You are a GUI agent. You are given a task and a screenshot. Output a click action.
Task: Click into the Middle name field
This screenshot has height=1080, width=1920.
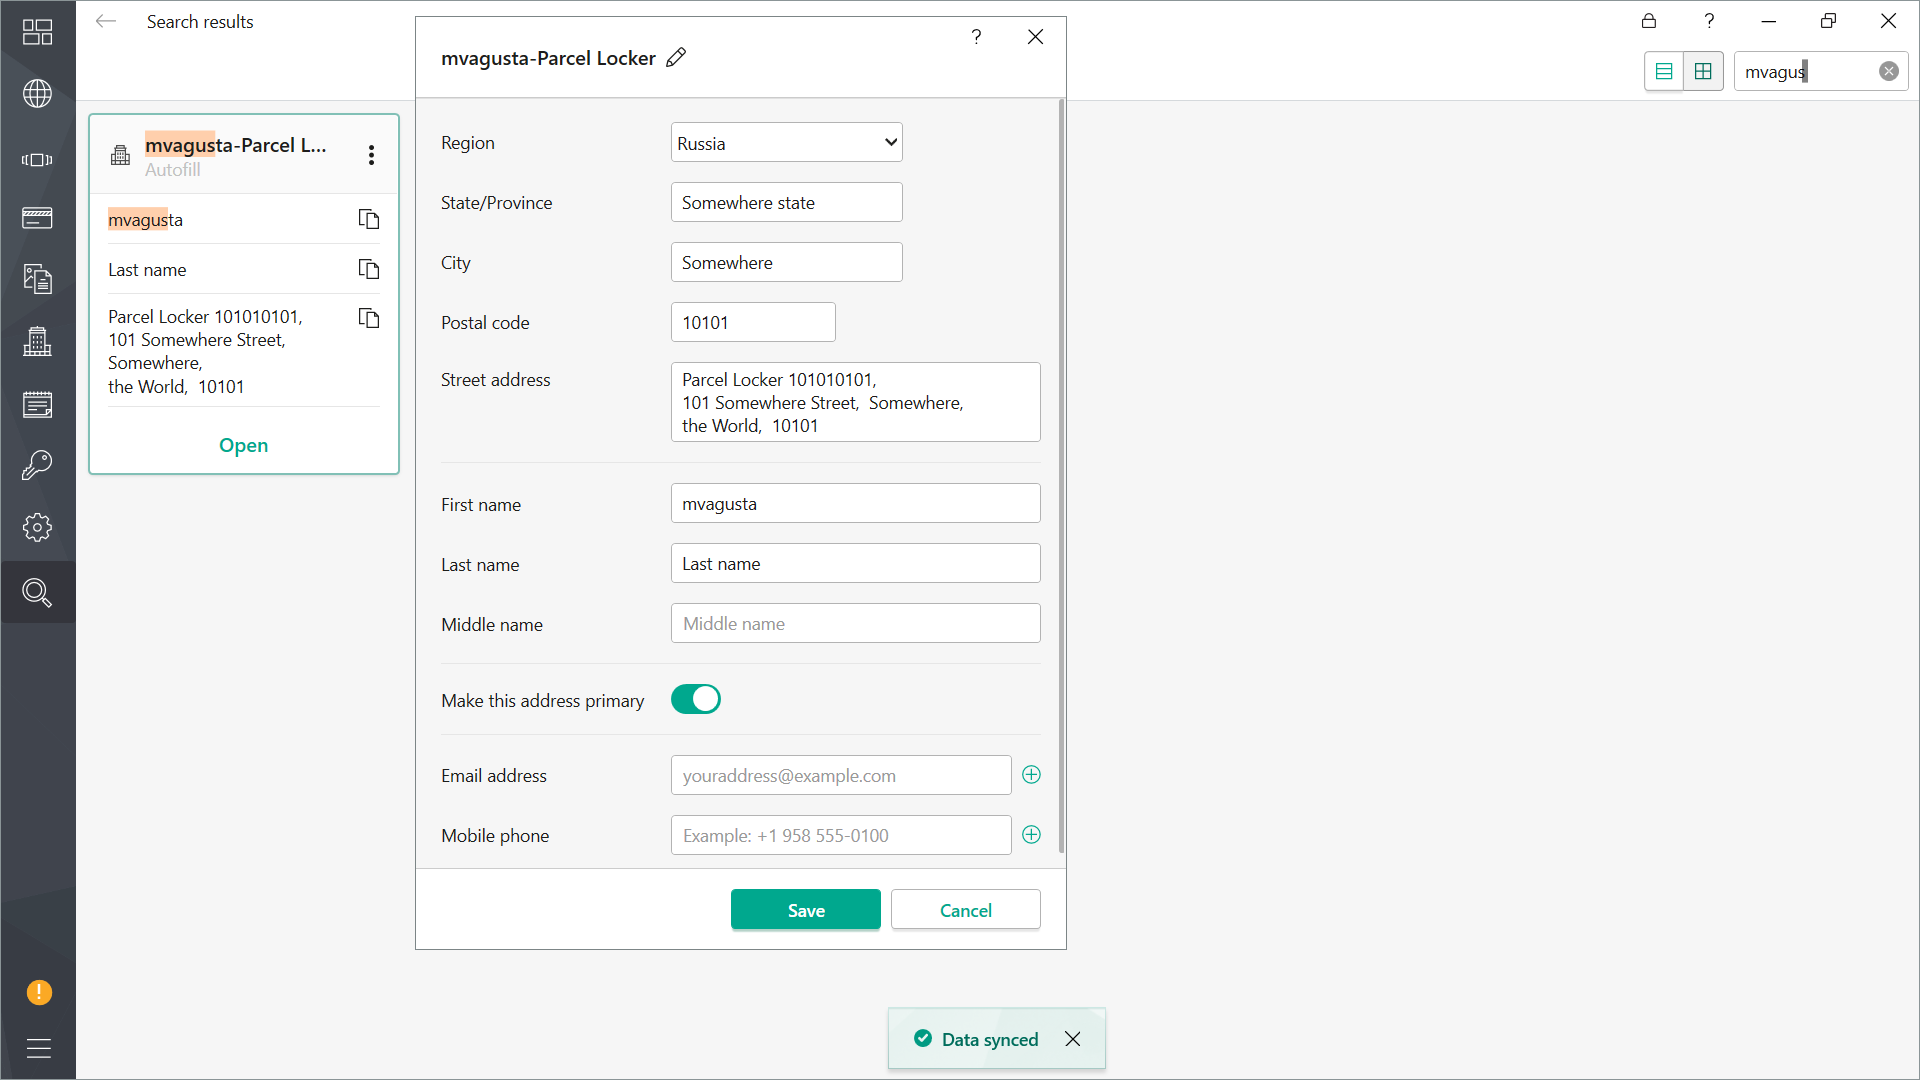click(855, 623)
